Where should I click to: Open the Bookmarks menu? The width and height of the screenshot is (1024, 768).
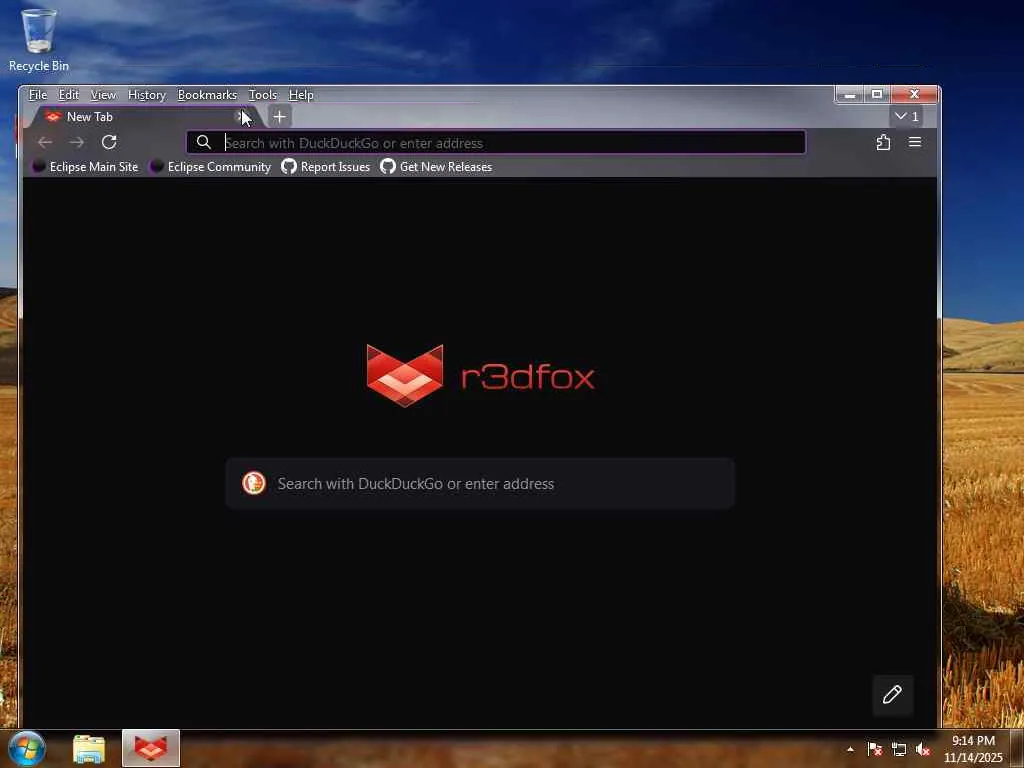coord(207,95)
